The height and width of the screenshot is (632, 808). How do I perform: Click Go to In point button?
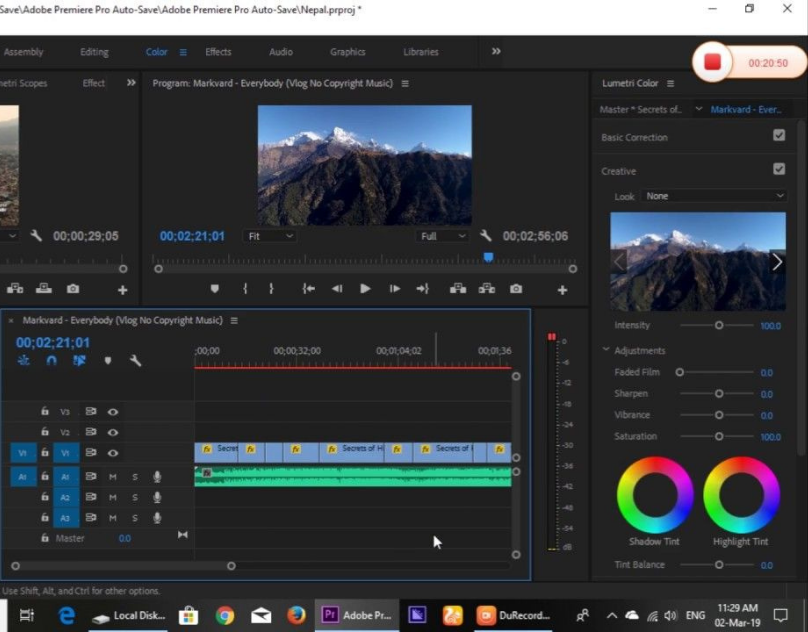pos(308,289)
